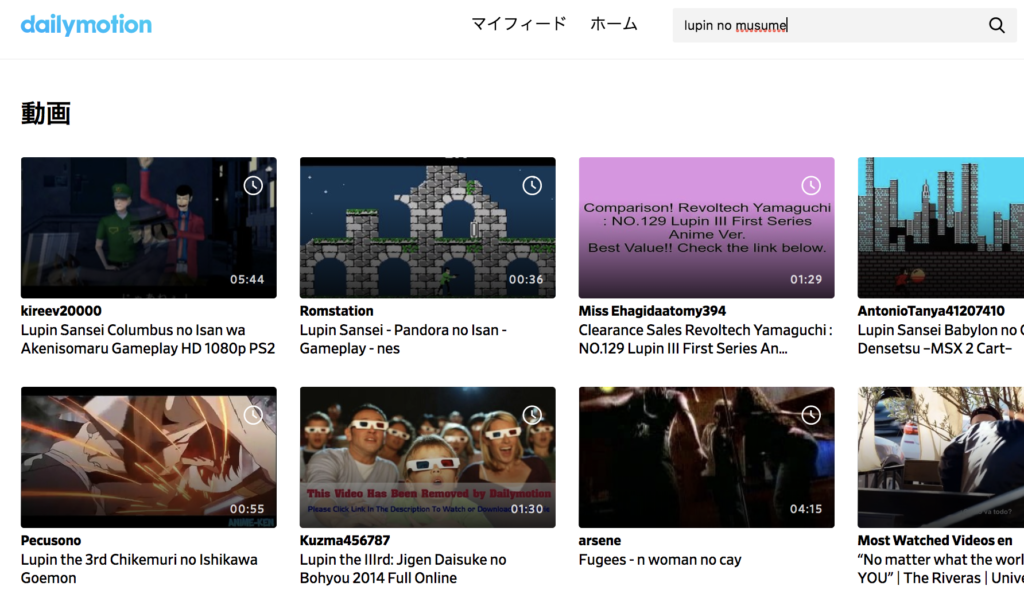Open The Riveras video thumbnail
Viewport: 1024px width, 598px height.
[x=941, y=458]
